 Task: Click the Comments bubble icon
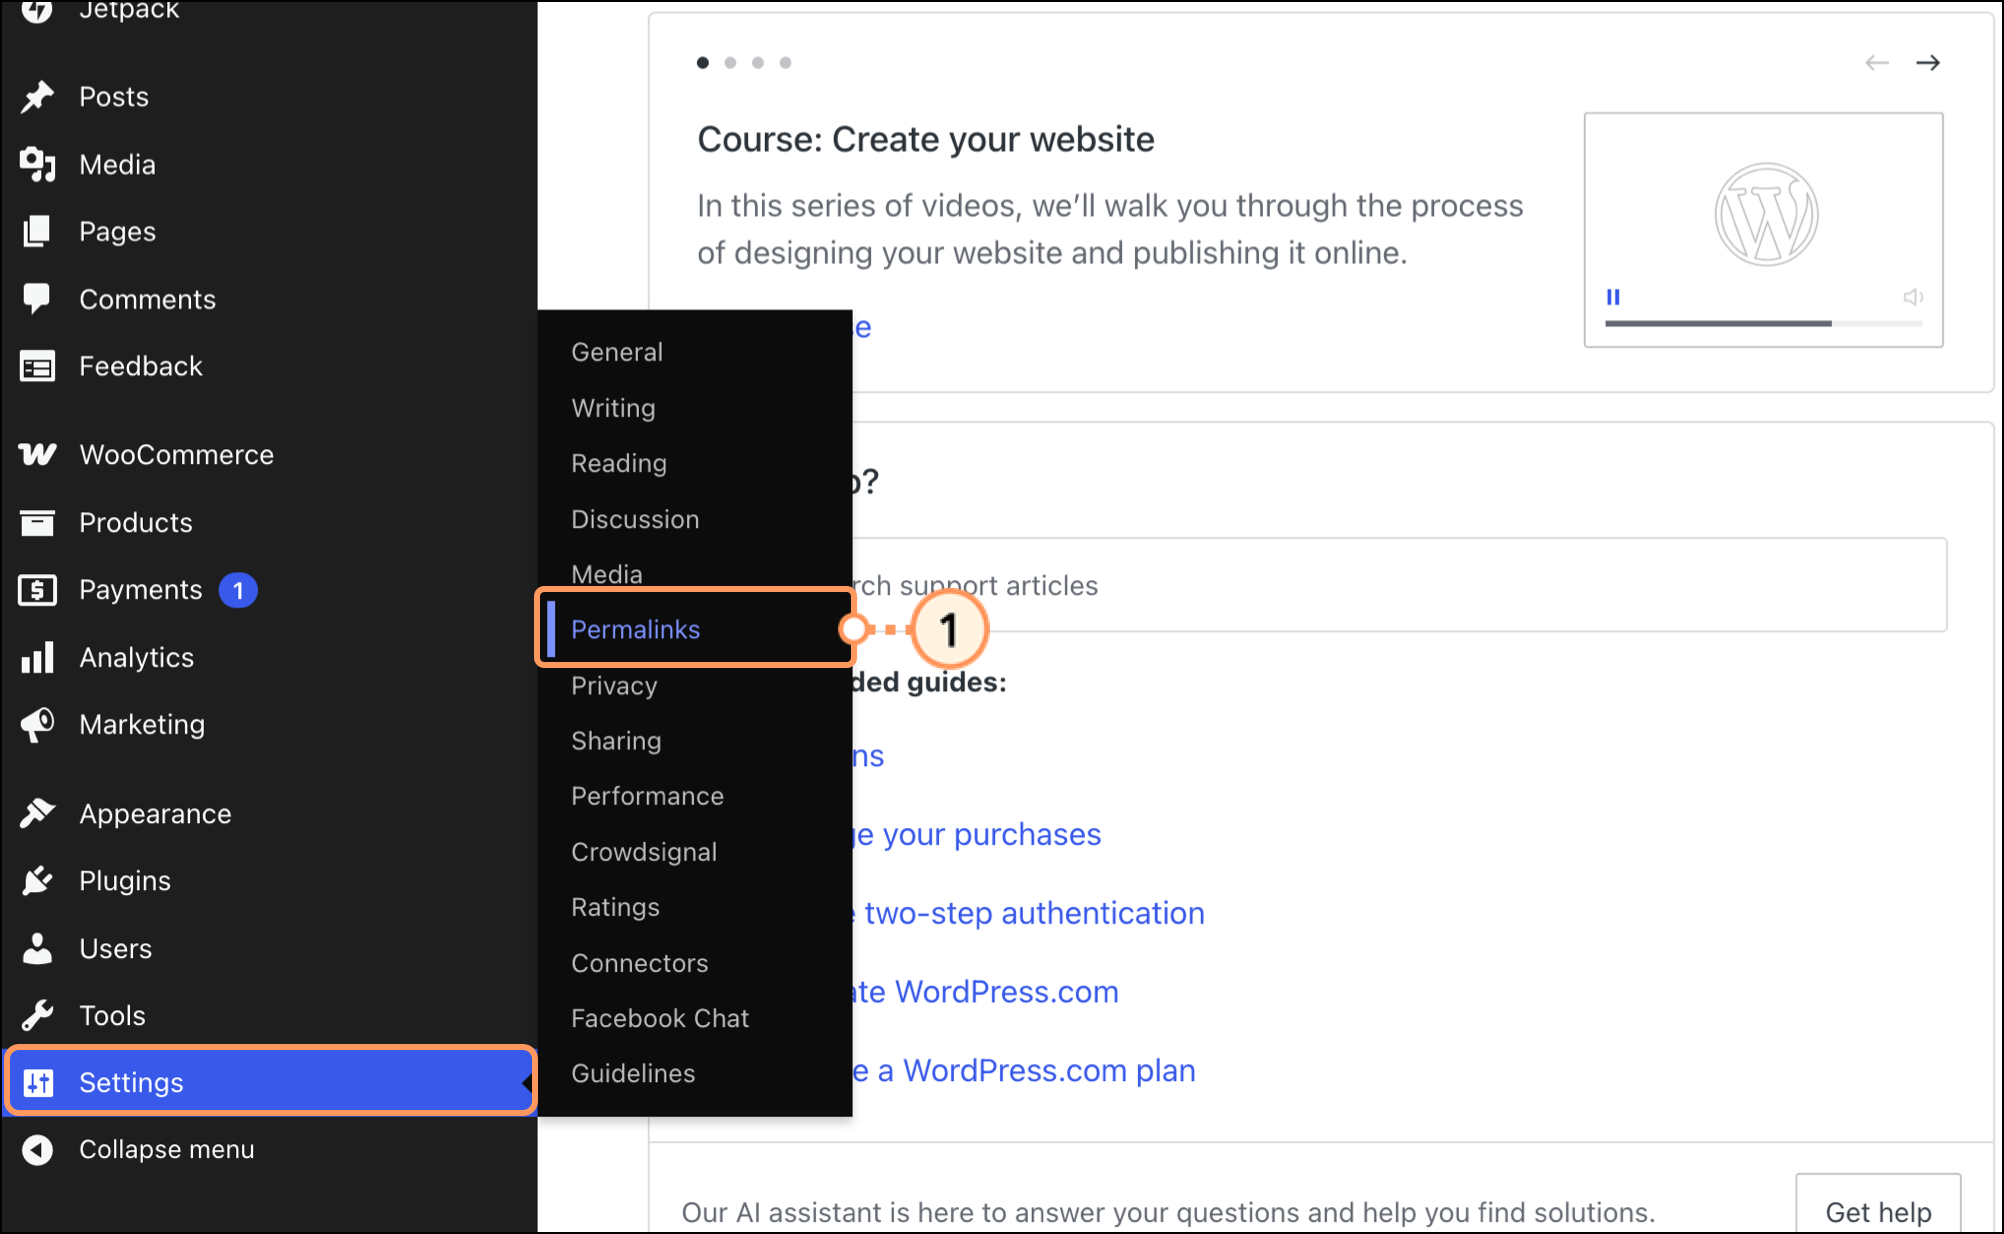click(x=37, y=299)
